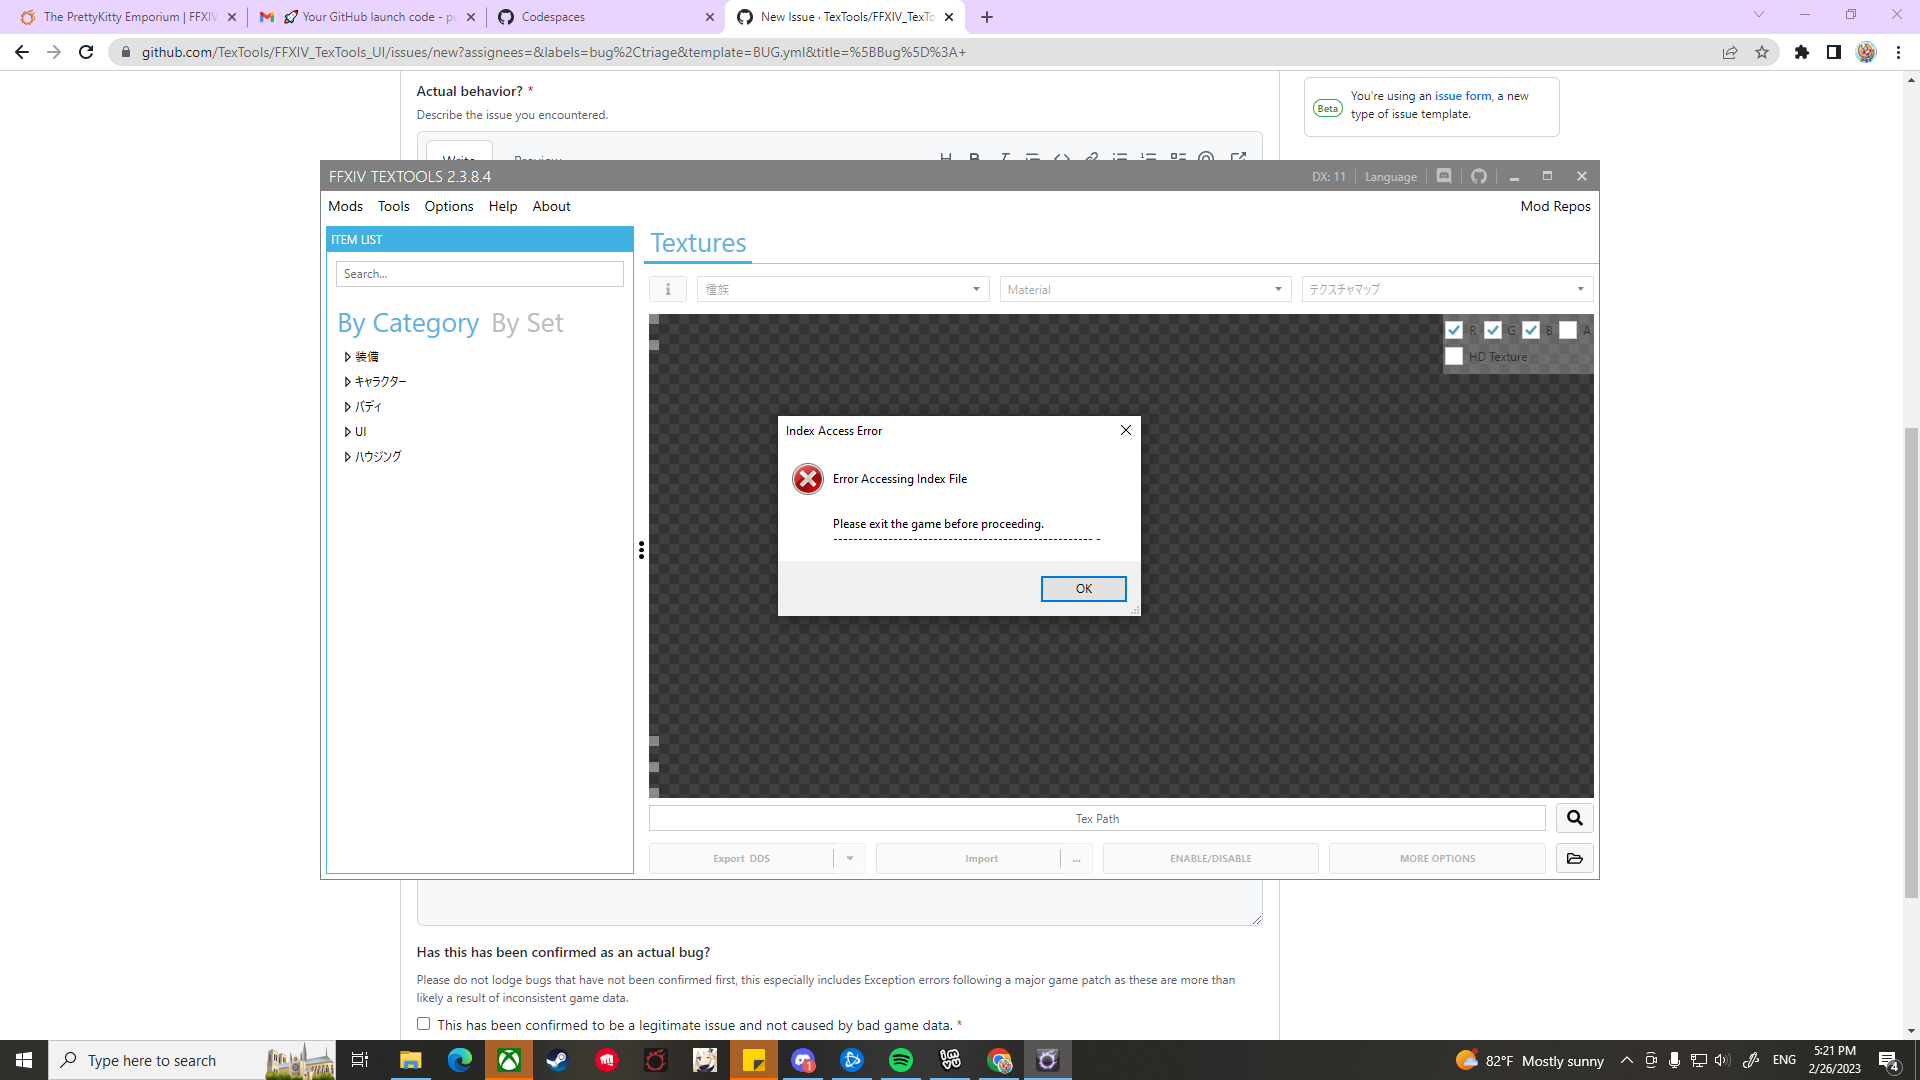
Task: Click the magnifier icon next to Tex Path
Action: coord(1574,817)
